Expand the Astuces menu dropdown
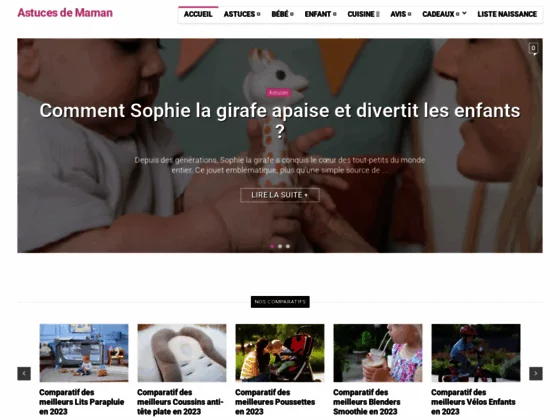 coord(242,14)
